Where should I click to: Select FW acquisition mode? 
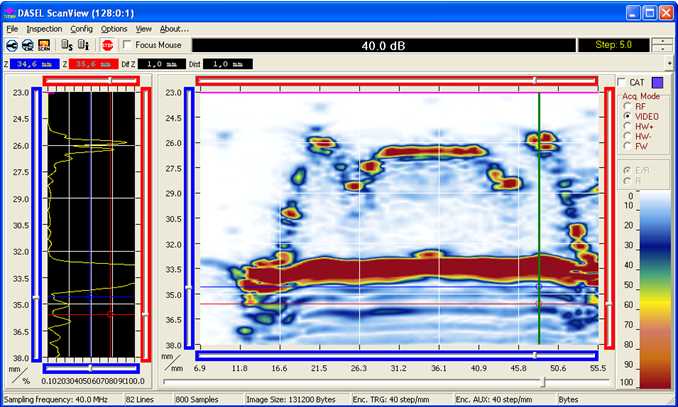[x=627, y=147]
